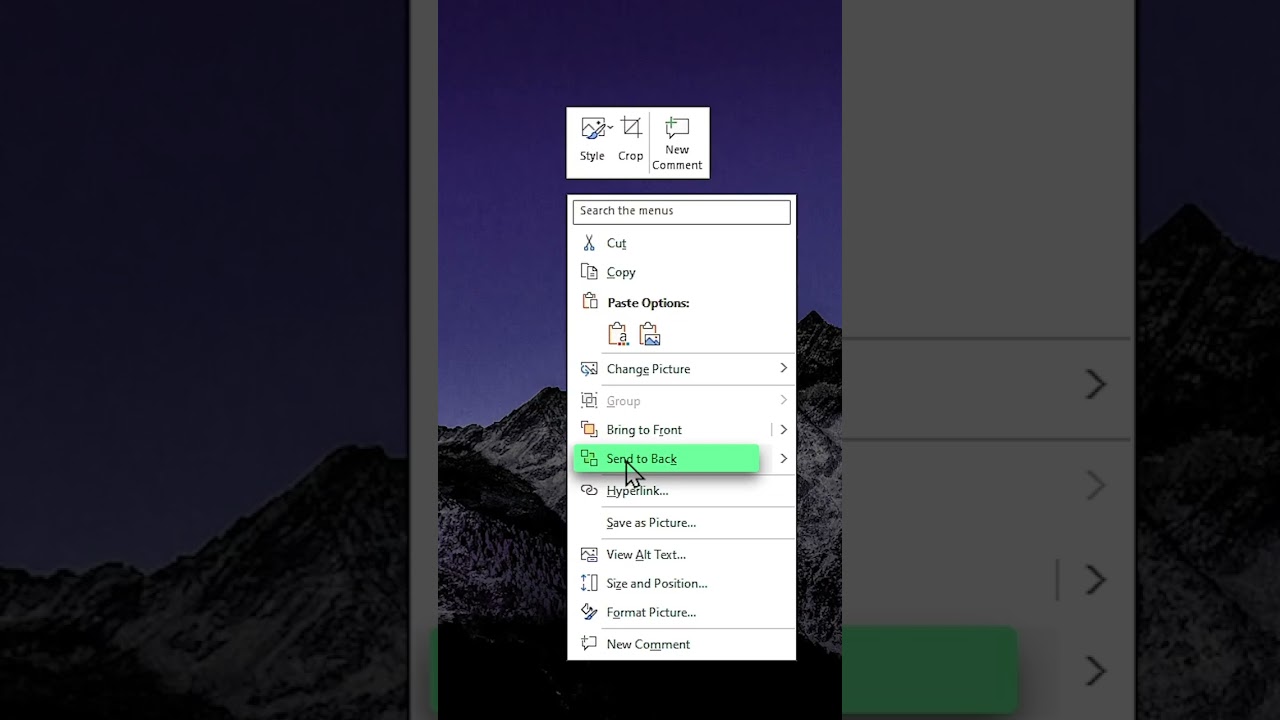This screenshot has height=720, width=1280.
Task: Click the Size and Position icon
Action: pos(589,584)
